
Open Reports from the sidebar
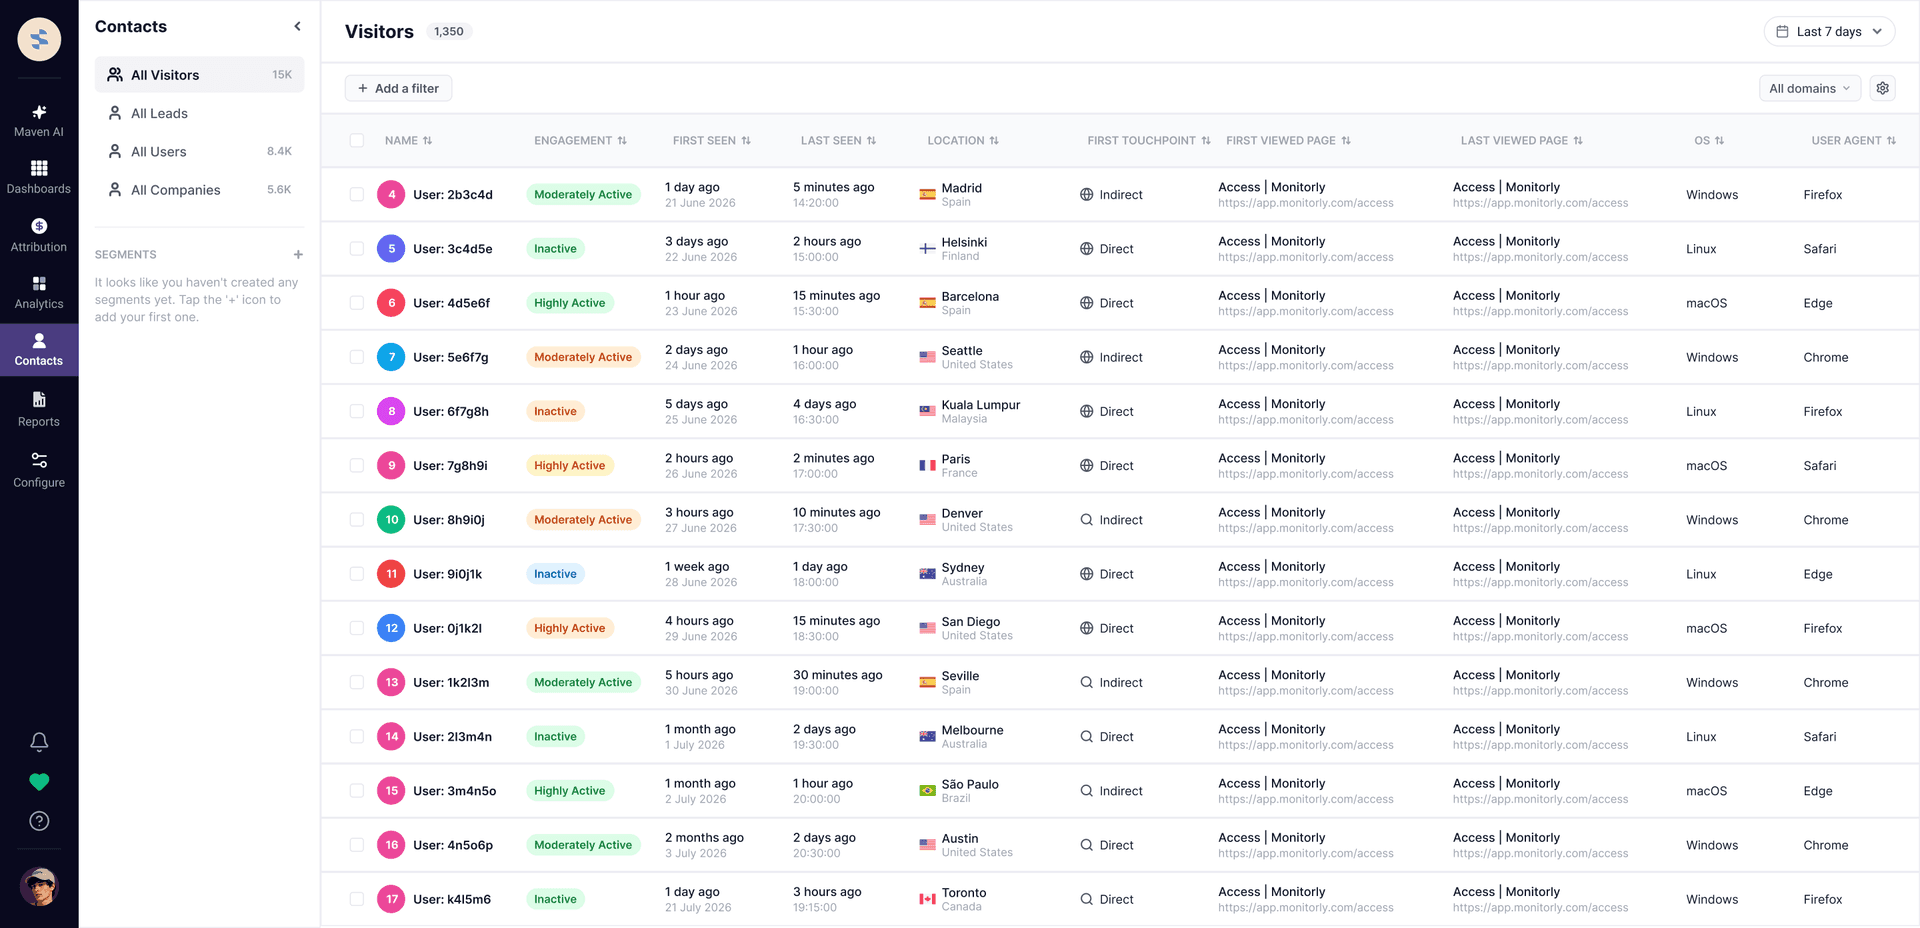click(39, 410)
